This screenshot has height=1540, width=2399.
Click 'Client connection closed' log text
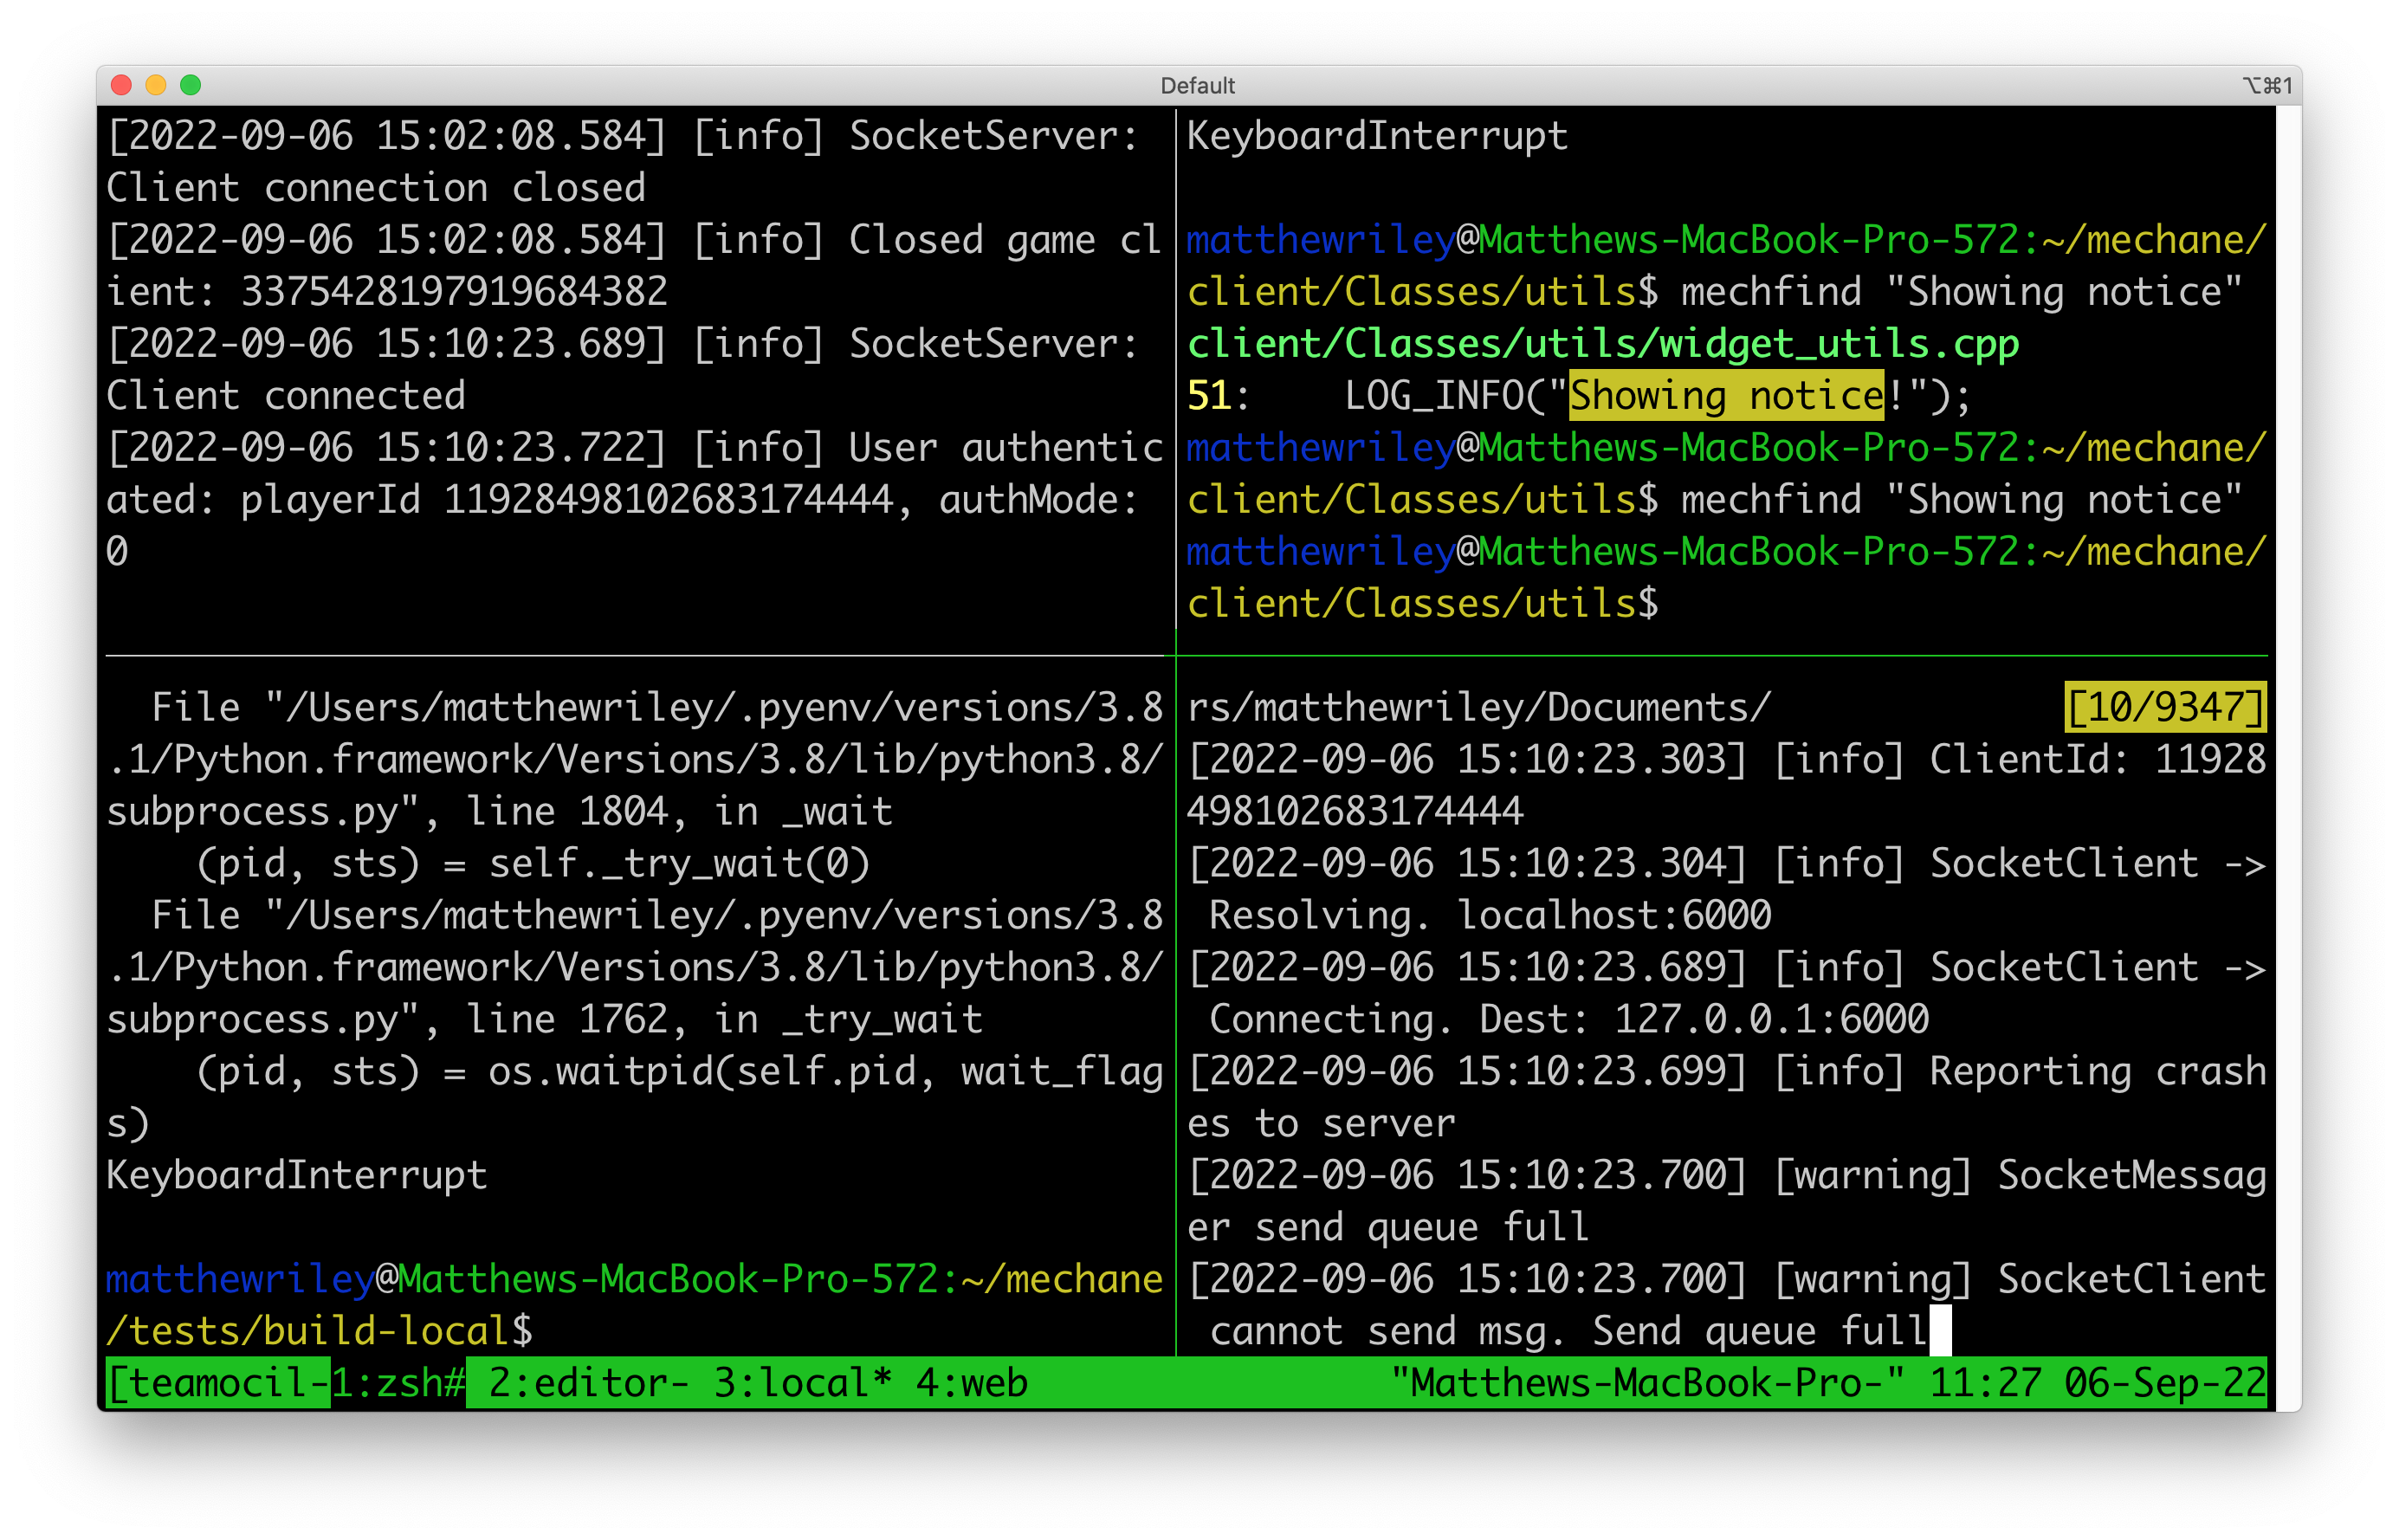(376, 188)
